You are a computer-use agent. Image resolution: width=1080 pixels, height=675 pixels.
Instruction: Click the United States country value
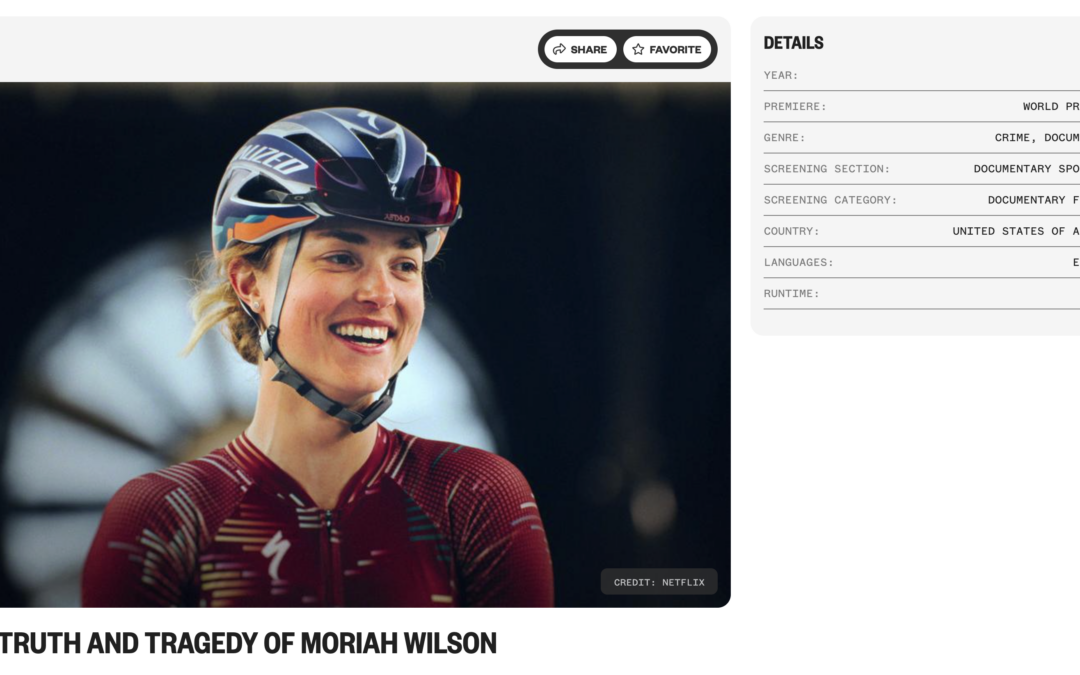(1016, 231)
